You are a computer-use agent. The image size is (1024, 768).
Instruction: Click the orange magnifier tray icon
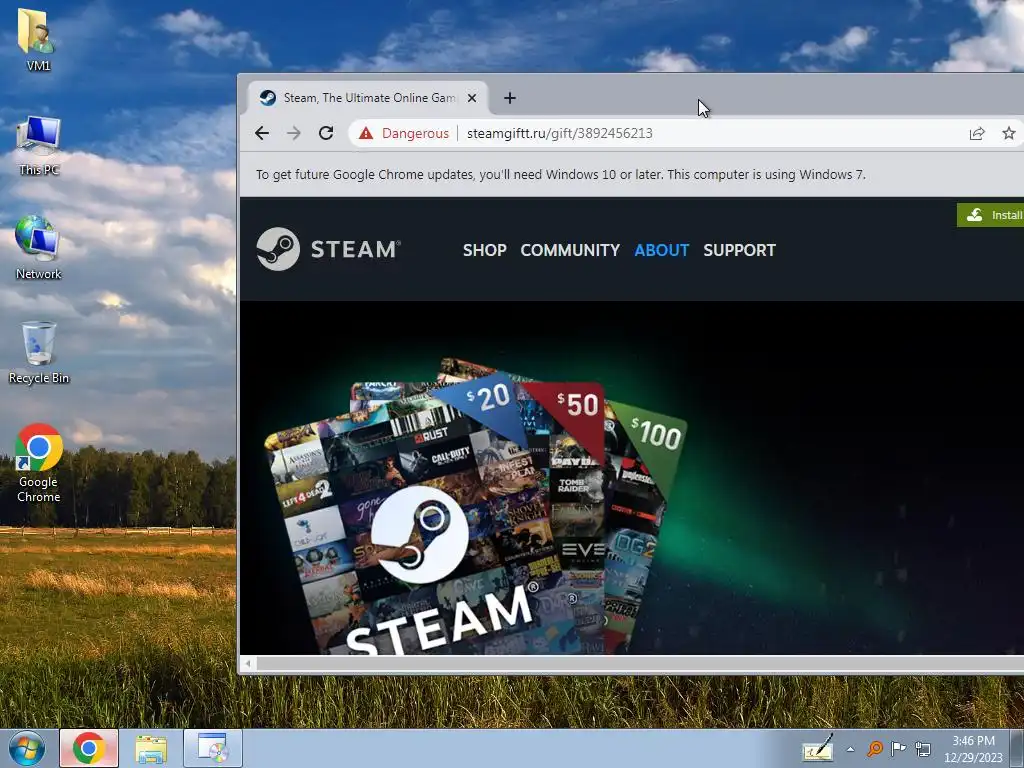(x=875, y=748)
